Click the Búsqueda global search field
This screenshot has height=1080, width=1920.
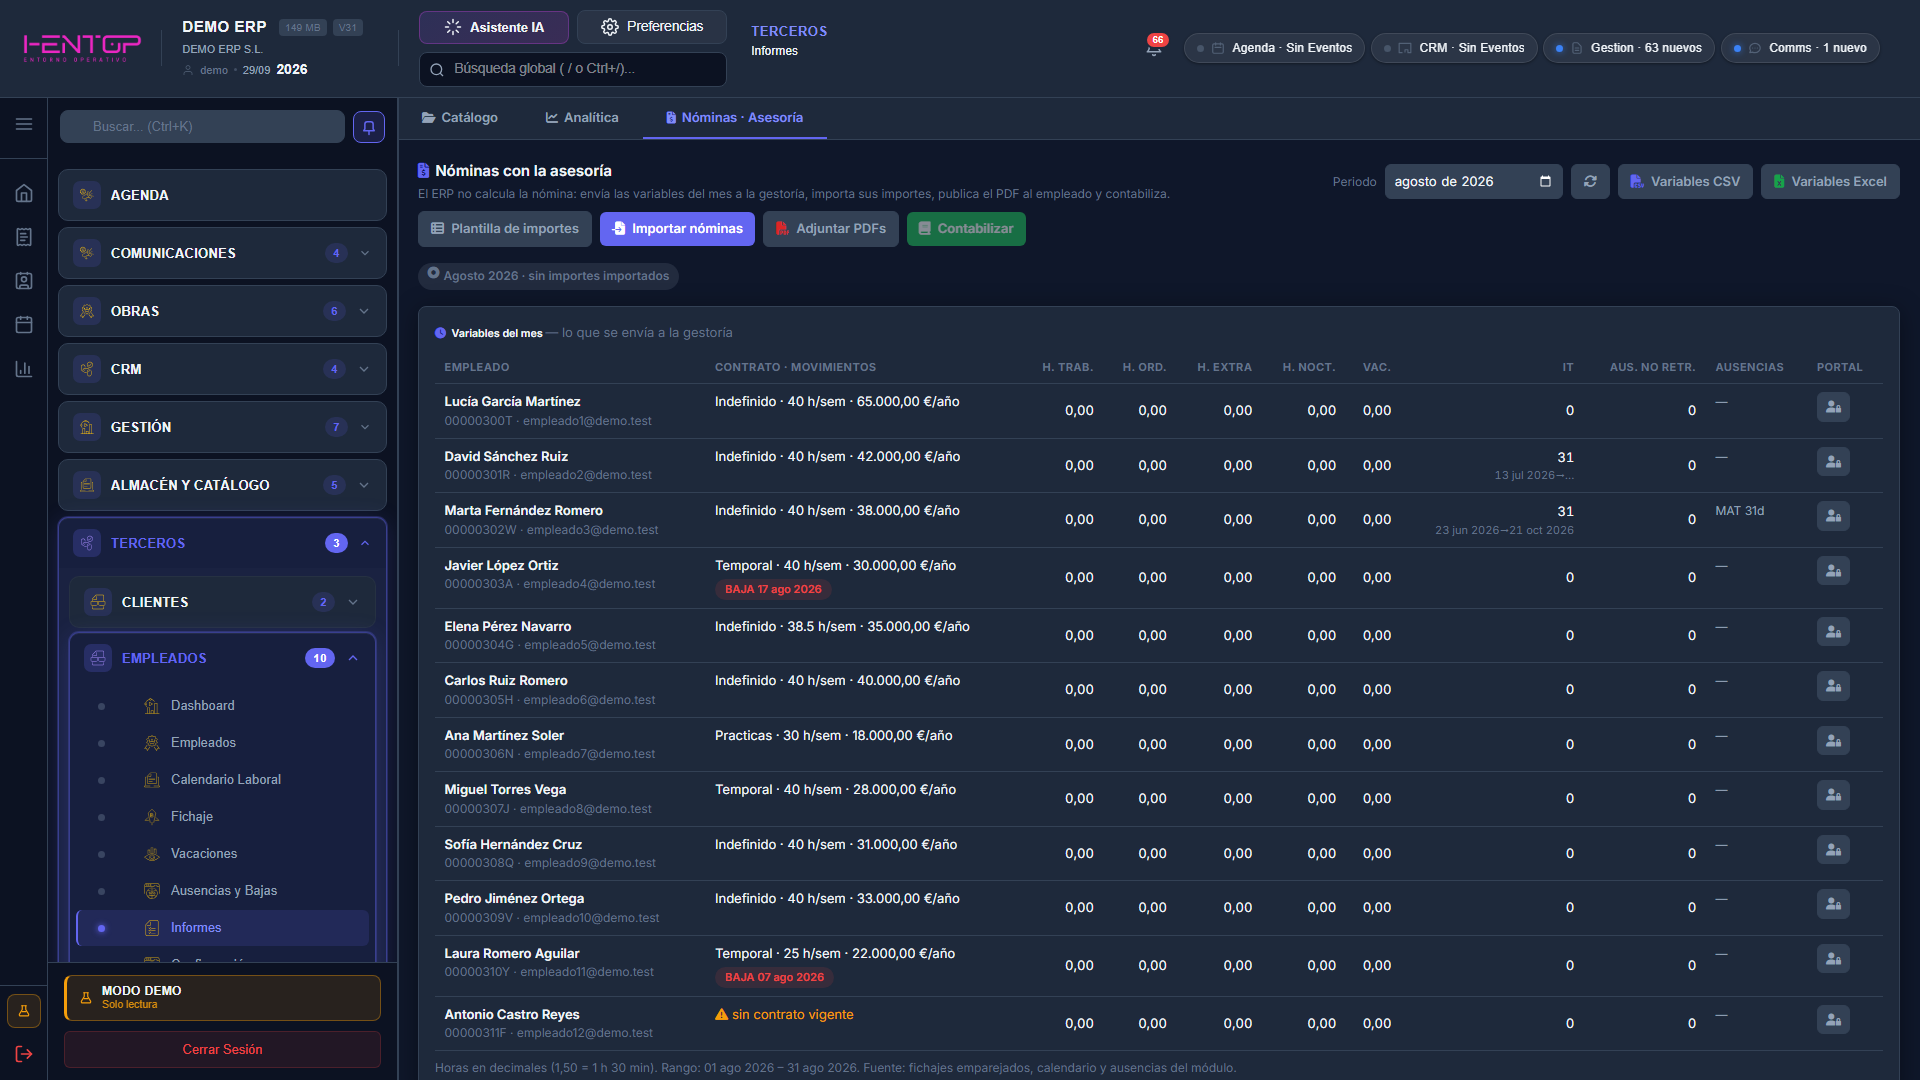tap(572, 69)
